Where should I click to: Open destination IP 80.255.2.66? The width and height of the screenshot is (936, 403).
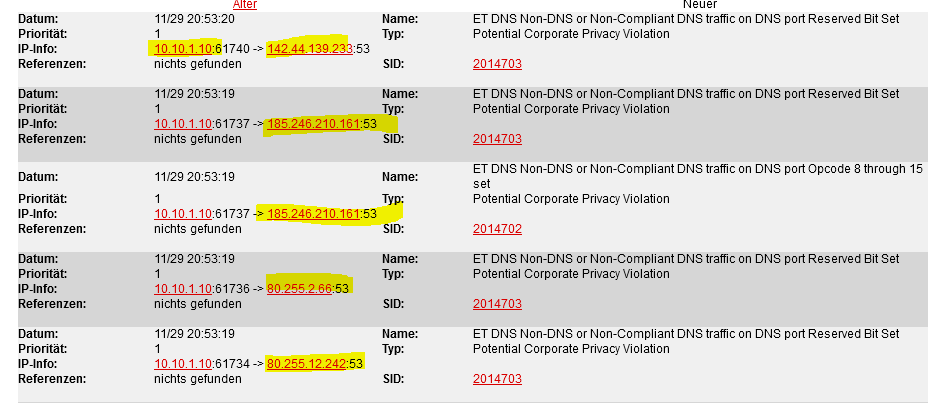pyautogui.click(x=299, y=289)
